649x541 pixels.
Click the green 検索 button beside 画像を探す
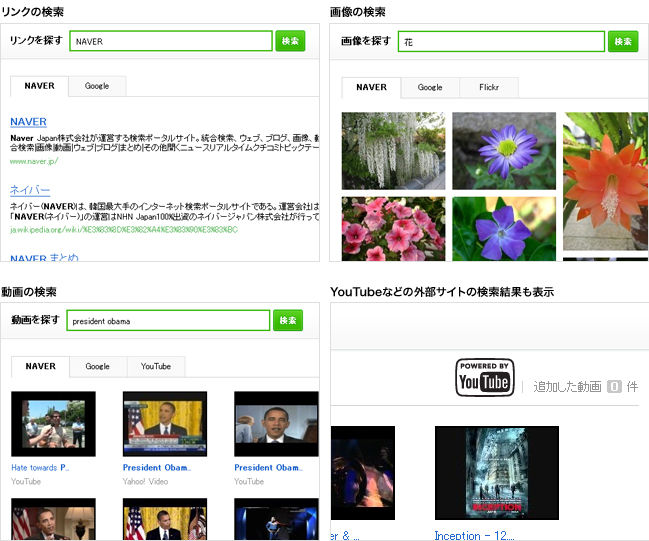623,41
